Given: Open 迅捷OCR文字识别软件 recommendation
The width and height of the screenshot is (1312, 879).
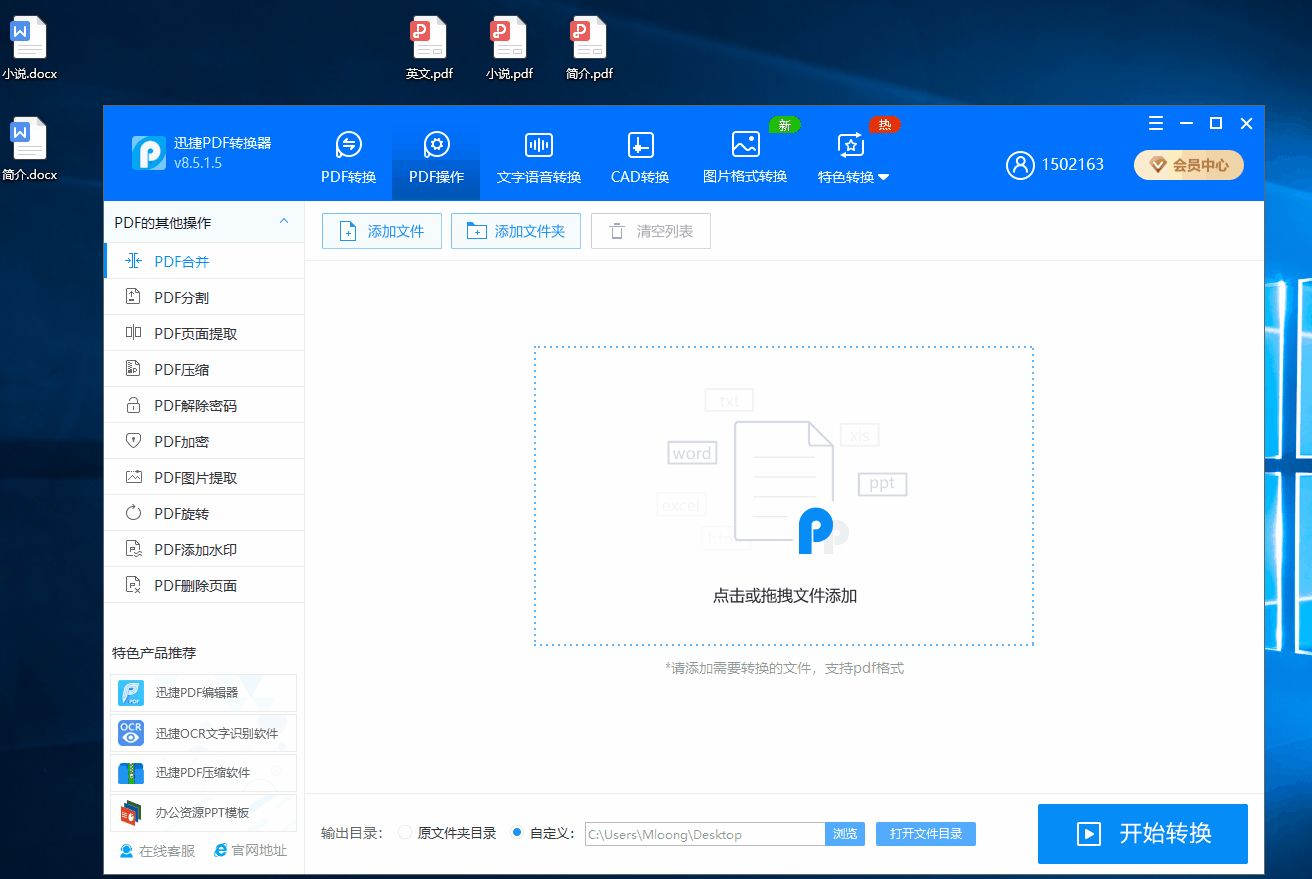Looking at the screenshot, I should [x=204, y=733].
